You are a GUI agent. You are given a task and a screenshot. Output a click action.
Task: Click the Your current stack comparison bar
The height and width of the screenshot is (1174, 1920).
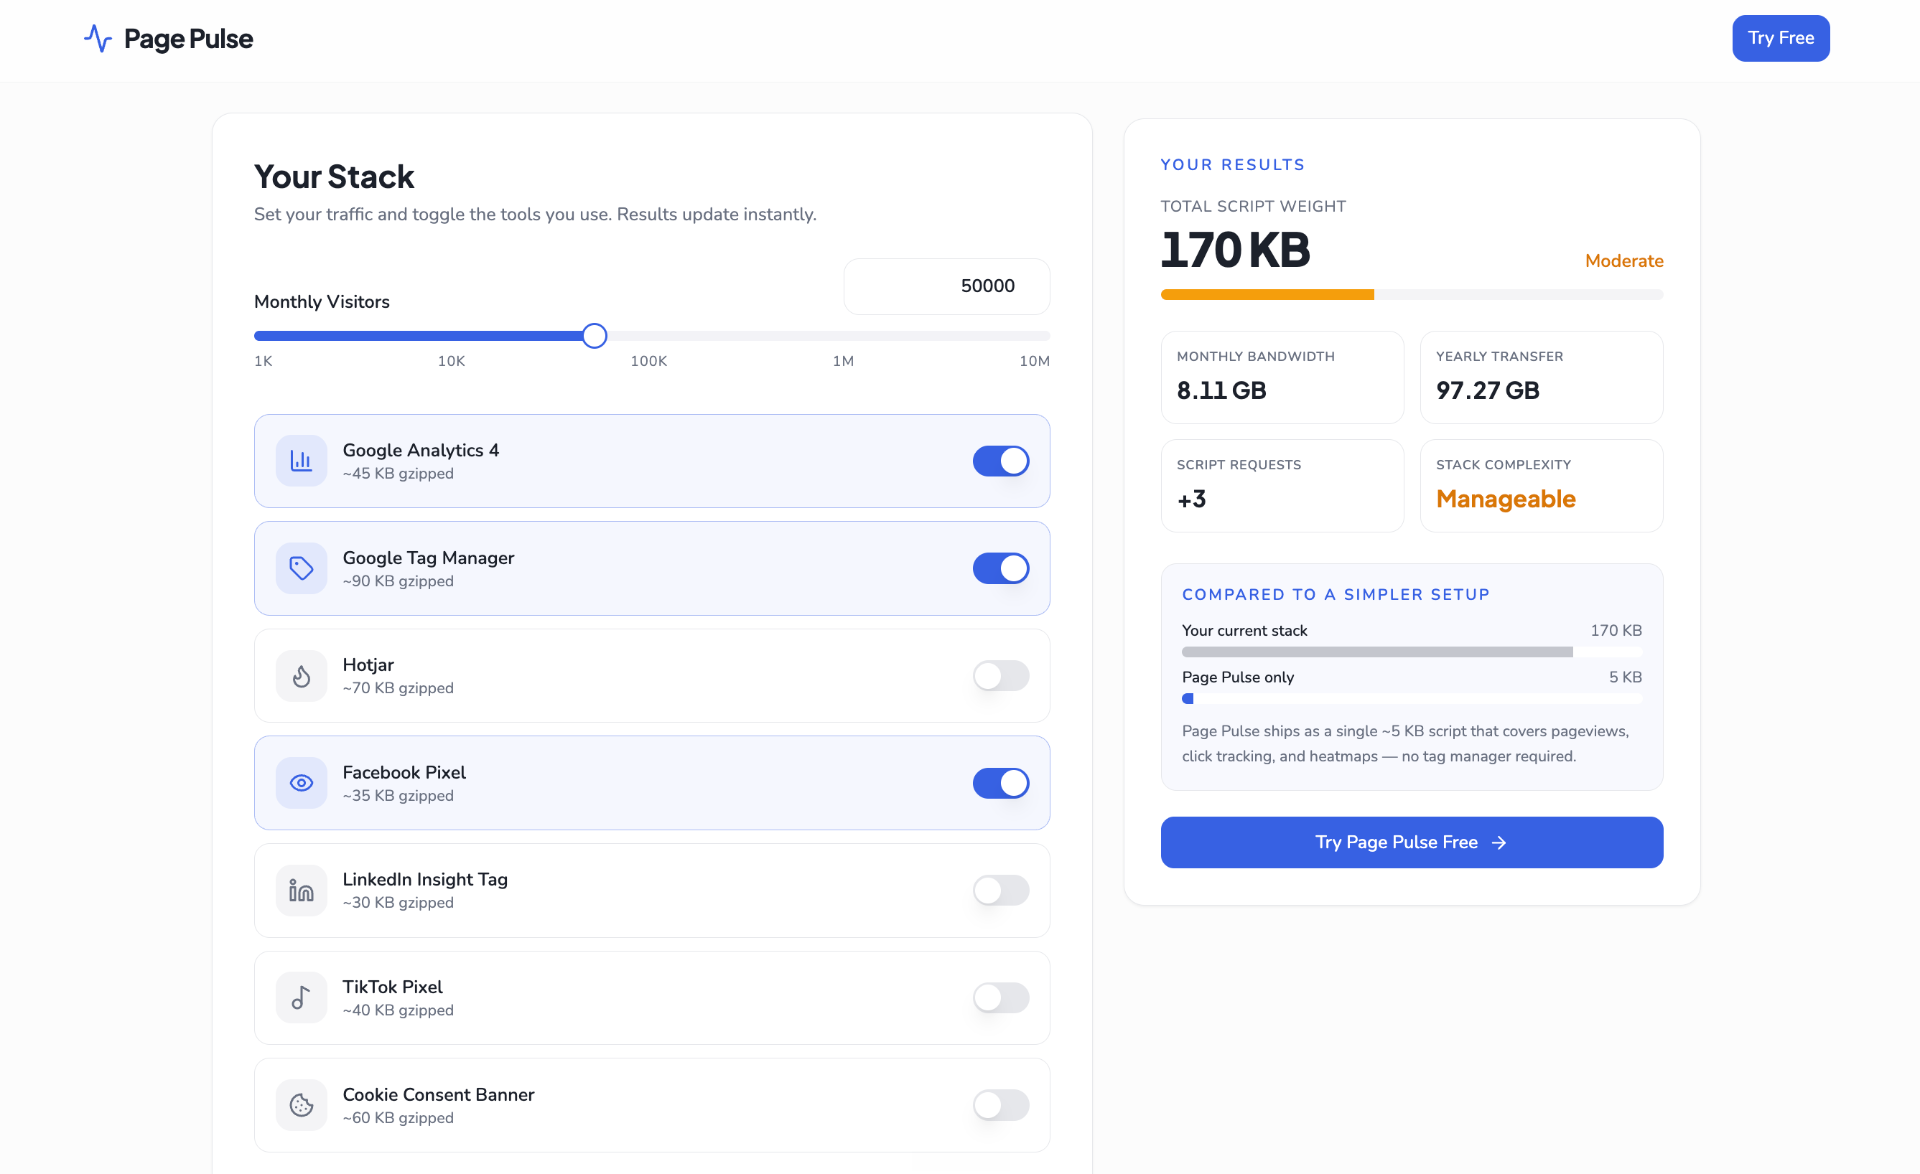tap(1412, 652)
